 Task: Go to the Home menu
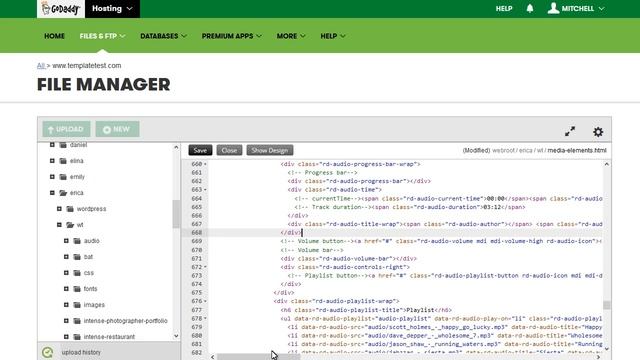point(54,36)
